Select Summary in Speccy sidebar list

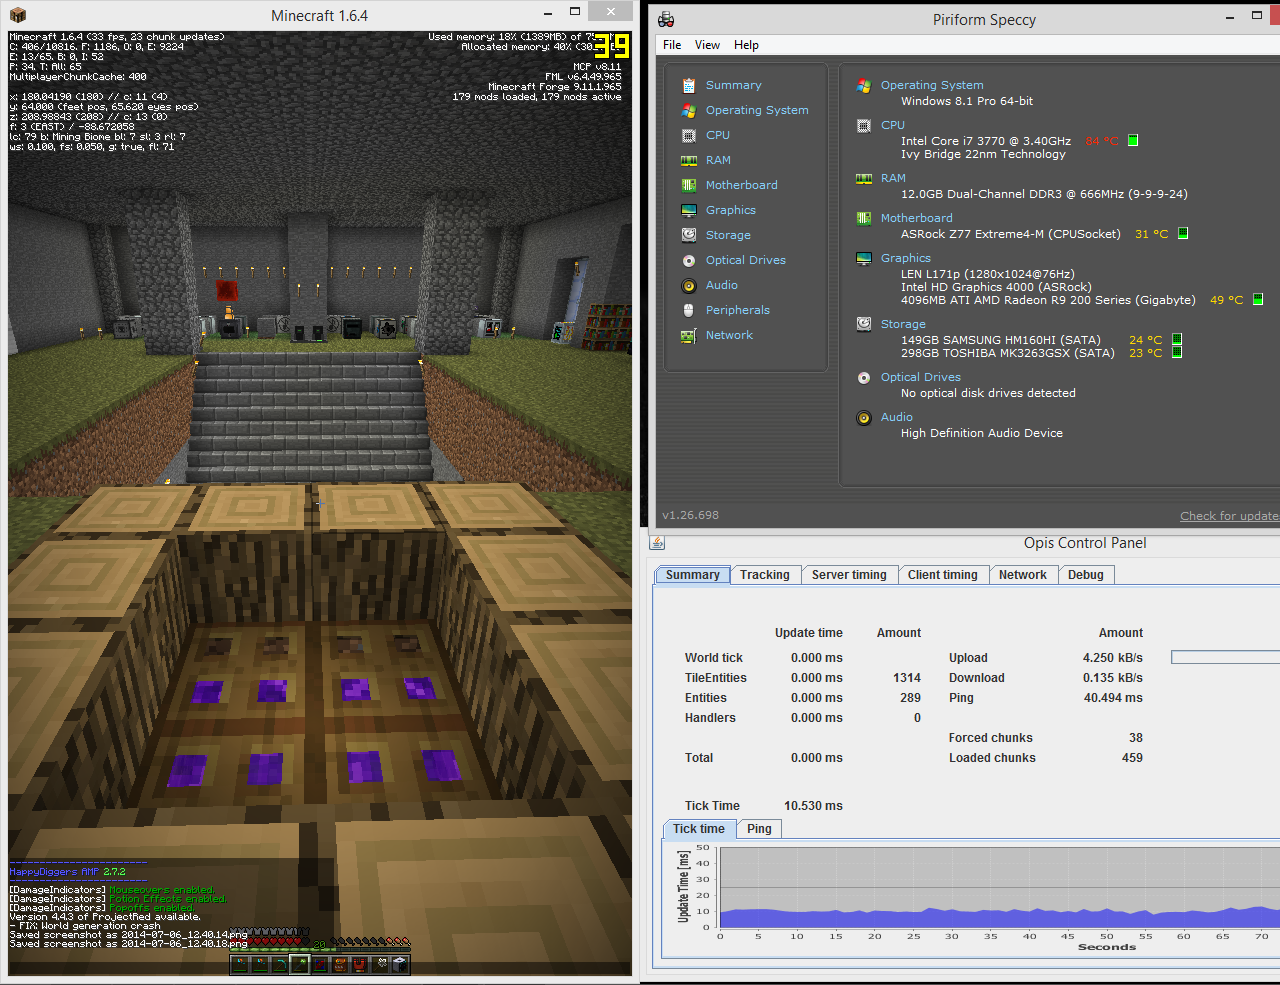(x=734, y=85)
